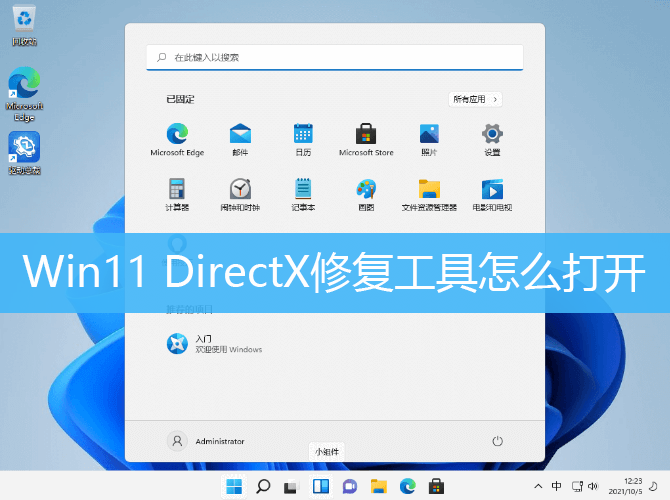Viewport: 670px width, 500px height.
Task: Launch 闹钟和时钟 Alarms & Clock app
Action: [240, 190]
